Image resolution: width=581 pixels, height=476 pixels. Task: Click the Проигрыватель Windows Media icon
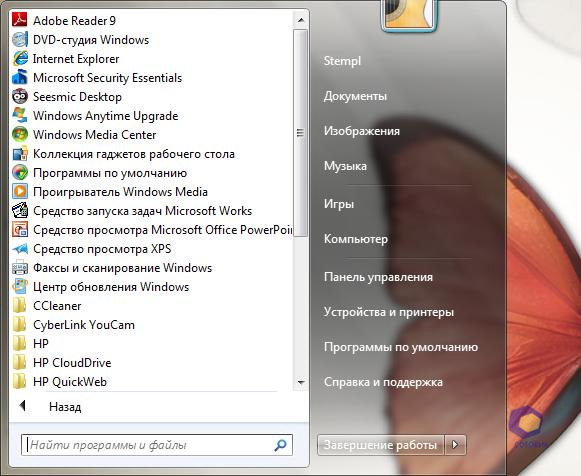coord(20,192)
